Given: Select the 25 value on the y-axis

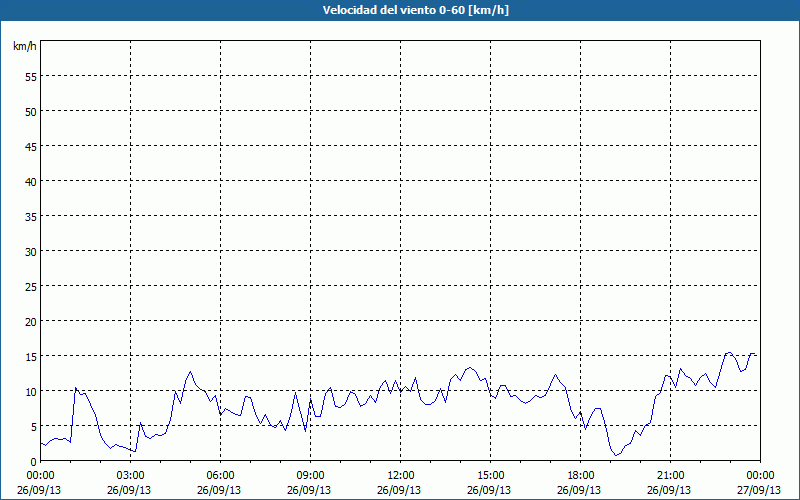Looking at the screenshot, I should (31, 286).
